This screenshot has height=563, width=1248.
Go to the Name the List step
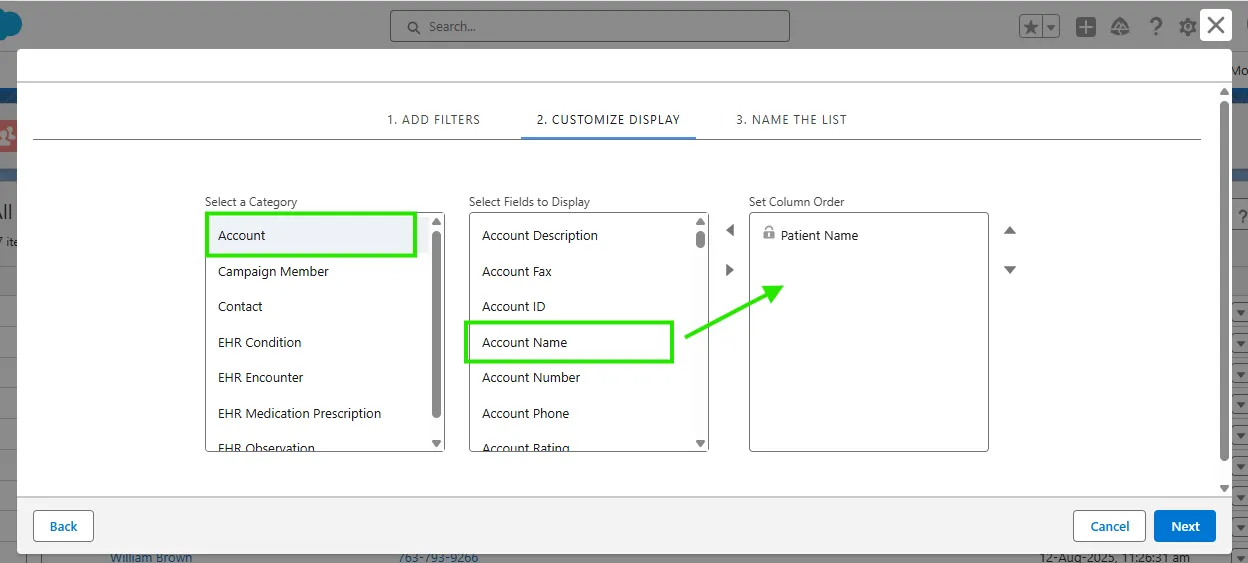[x=791, y=119]
